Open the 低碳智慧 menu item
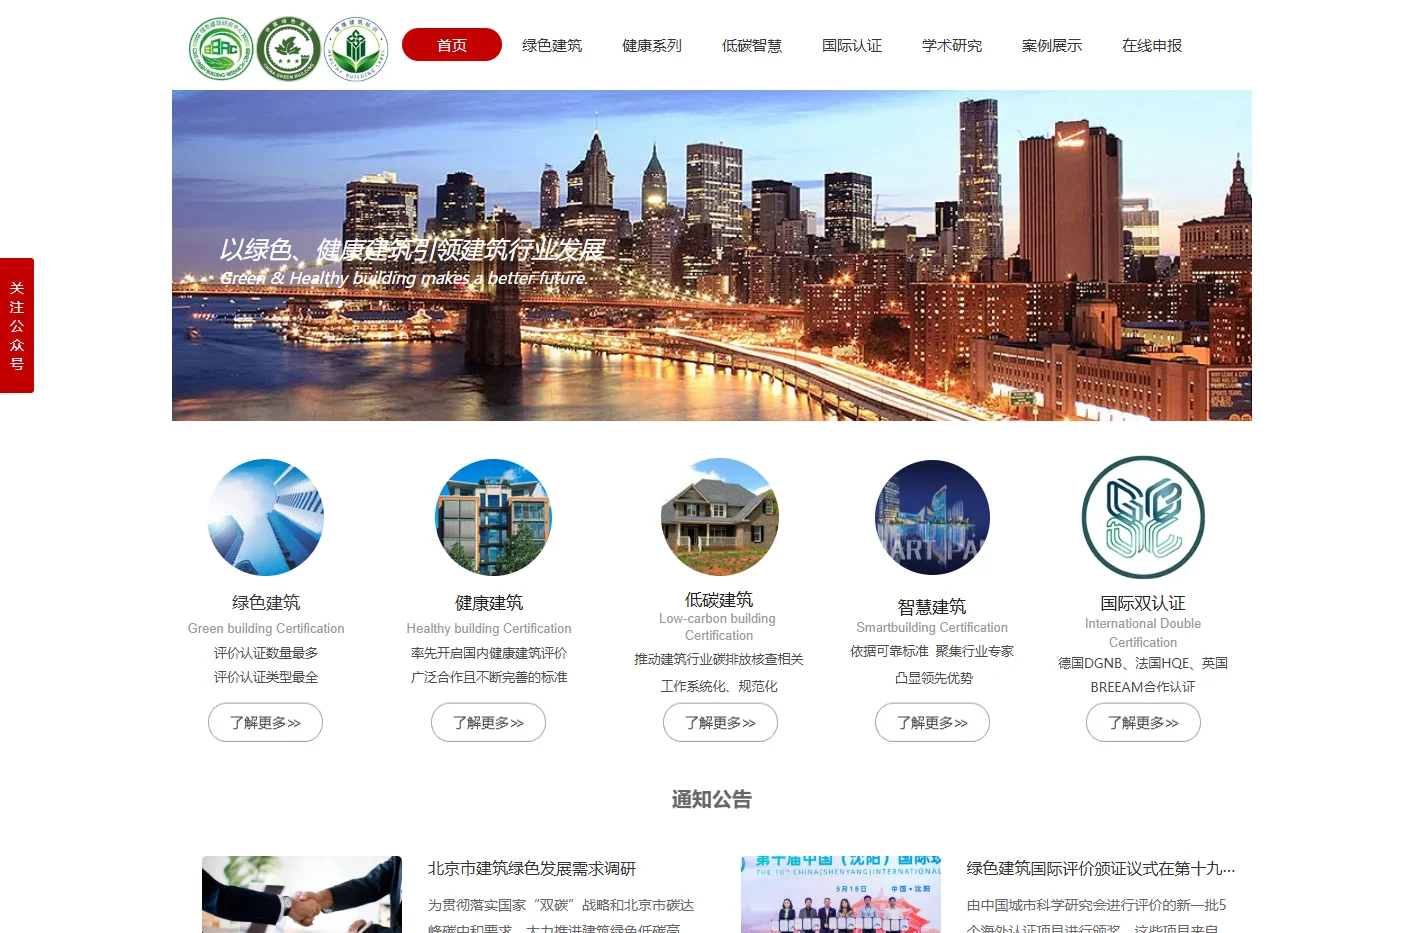 (x=752, y=45)
